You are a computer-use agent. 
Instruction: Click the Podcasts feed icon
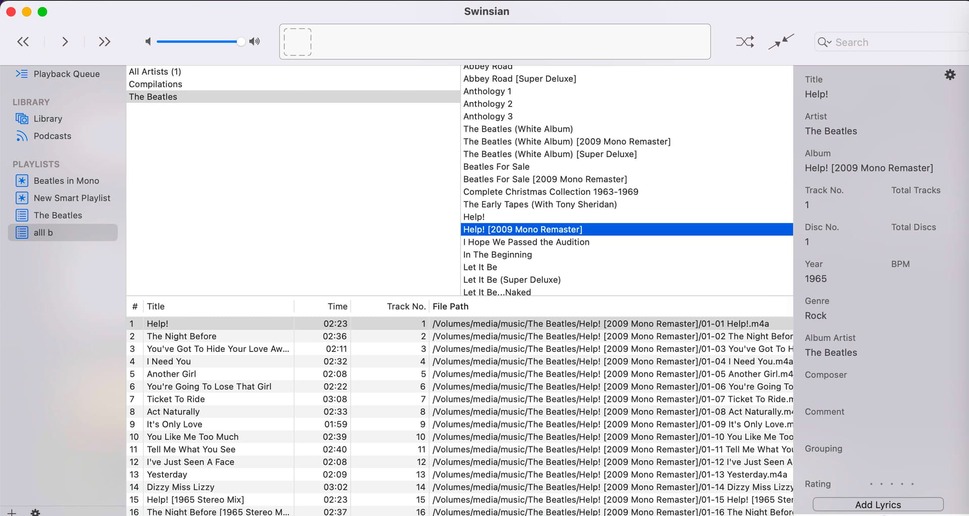pyautogui.click(x=22, y=136)
